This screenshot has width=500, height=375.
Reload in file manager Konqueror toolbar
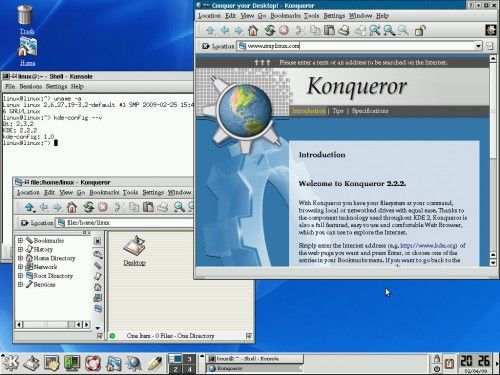point(88,207)
